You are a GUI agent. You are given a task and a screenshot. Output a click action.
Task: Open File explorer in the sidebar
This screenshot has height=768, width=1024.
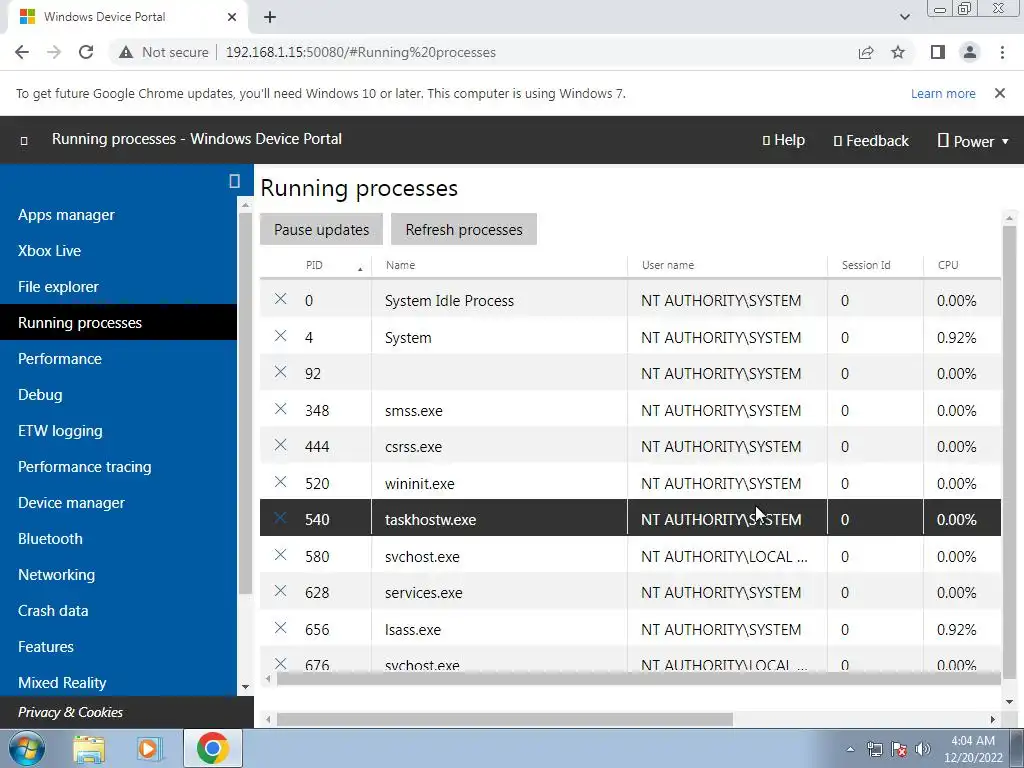click(x=58, y=287)
